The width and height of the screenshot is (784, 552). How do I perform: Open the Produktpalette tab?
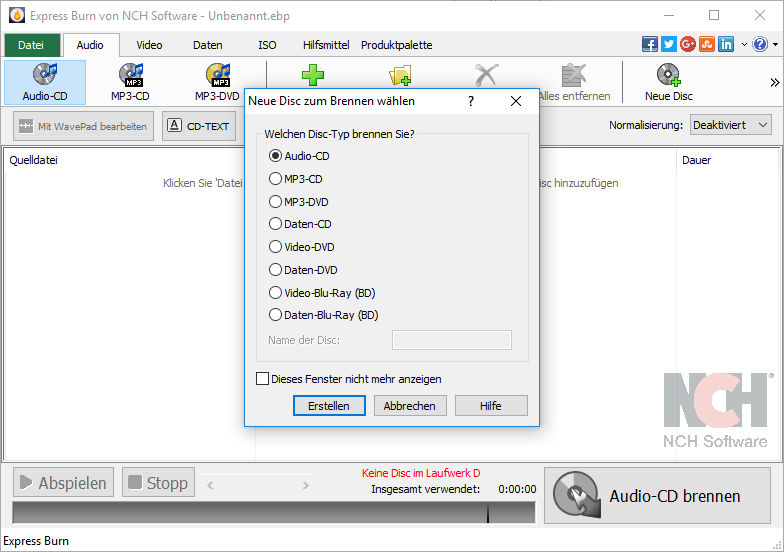[396, 45]
